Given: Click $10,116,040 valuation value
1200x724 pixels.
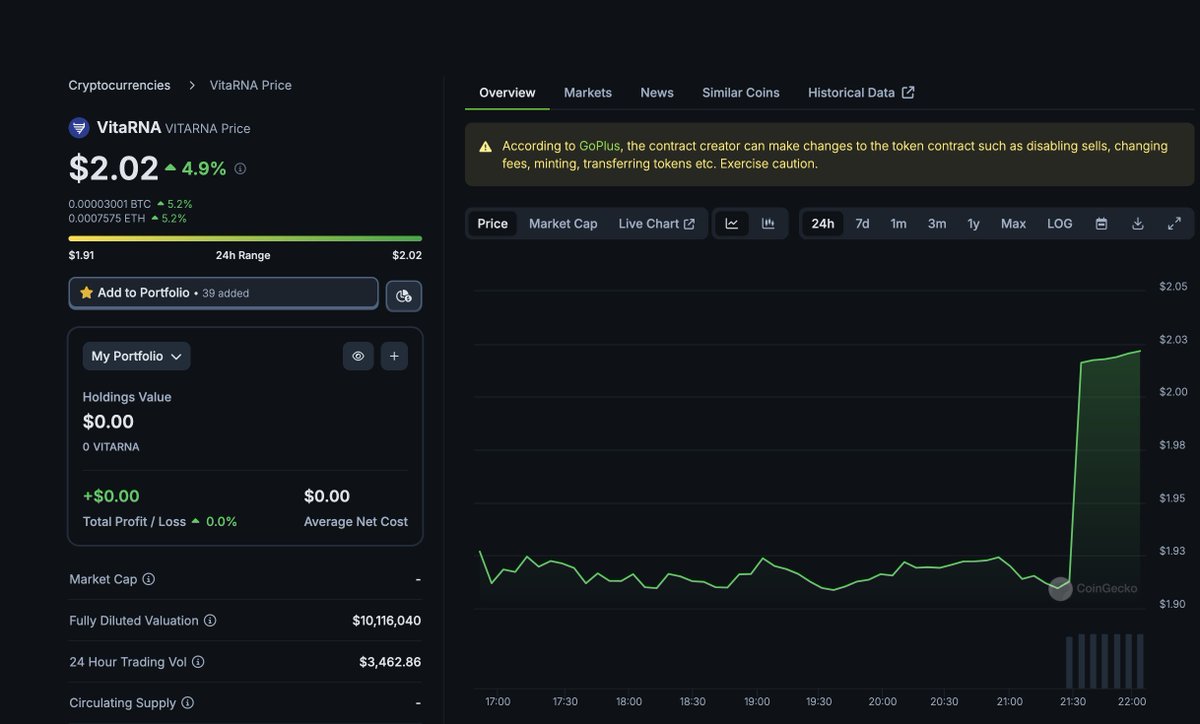Looking at the screenshot, I should (386, 621).
